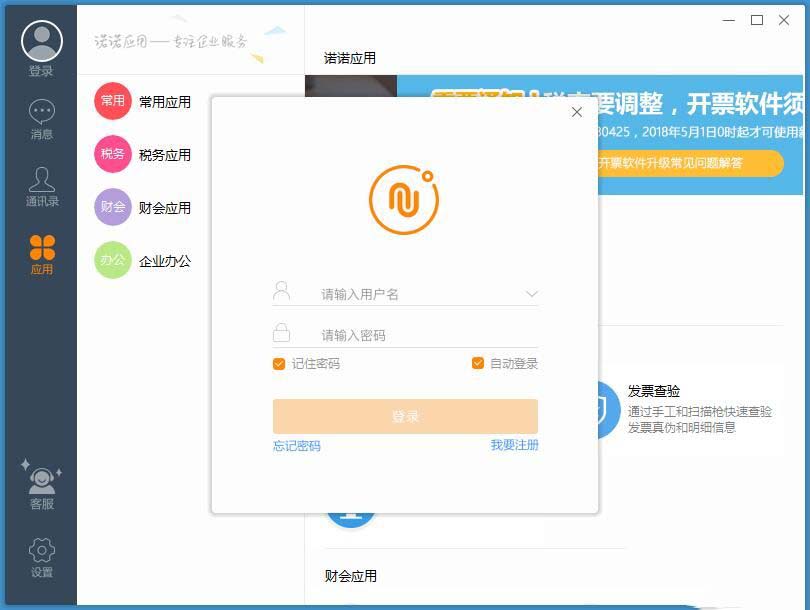Open the 通讯录 contacts icon

pos(41,180)
